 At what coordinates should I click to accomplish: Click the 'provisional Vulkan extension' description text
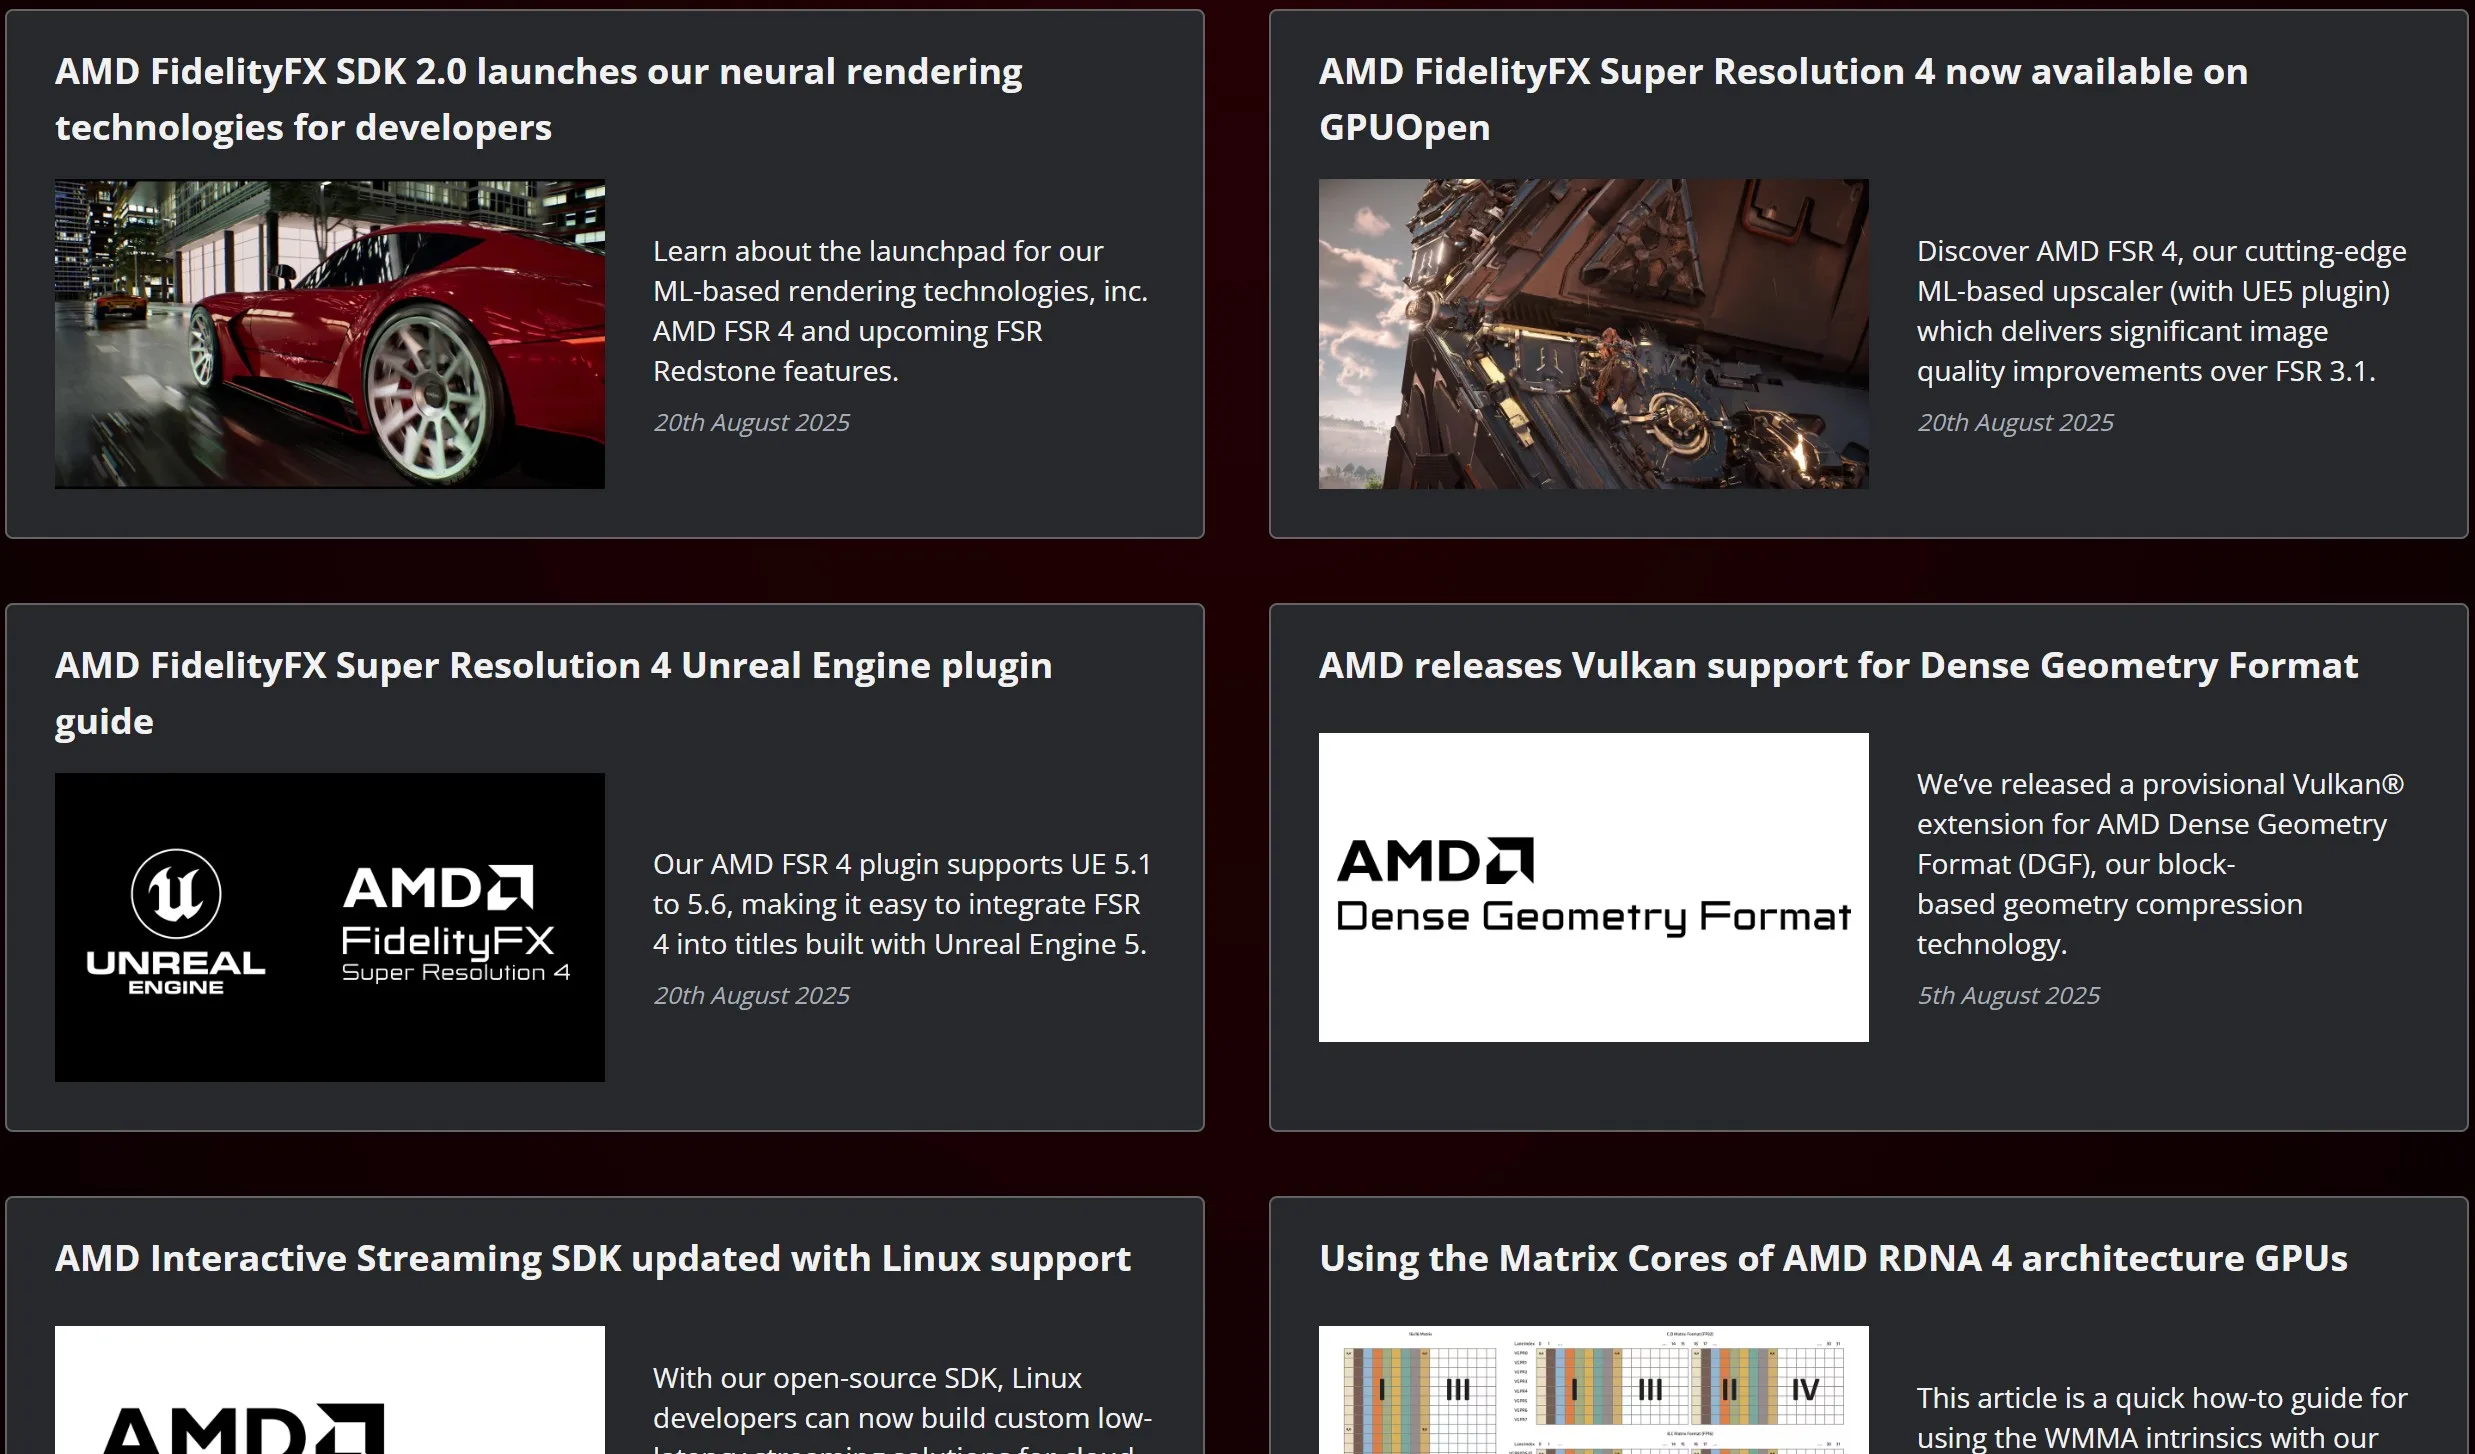pyautogui.click(x=2160, y=864)
